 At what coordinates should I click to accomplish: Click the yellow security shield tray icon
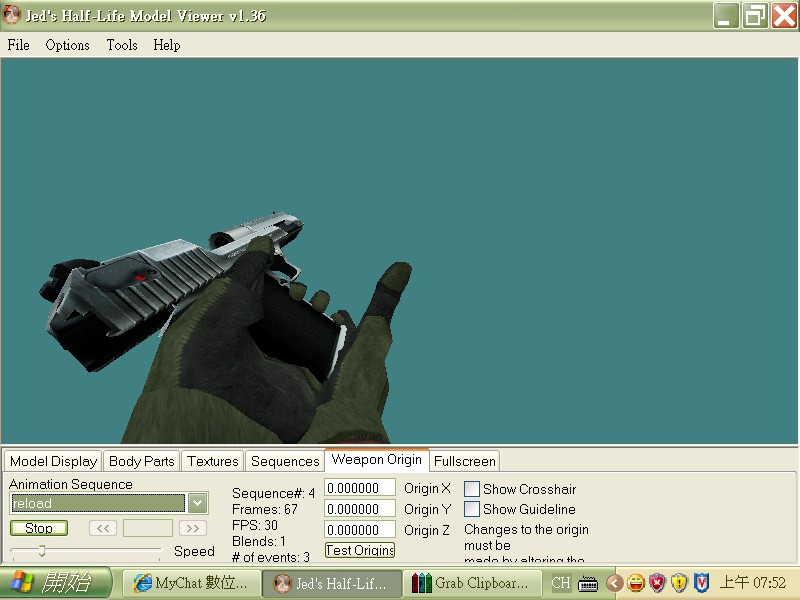click(x=679, y=583)
